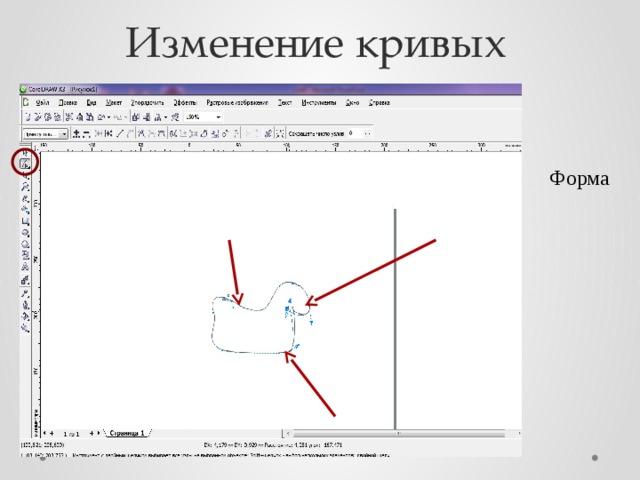Open the Правка menu
640x480 pixels.
pyautogui.click(x=68, y=102)
